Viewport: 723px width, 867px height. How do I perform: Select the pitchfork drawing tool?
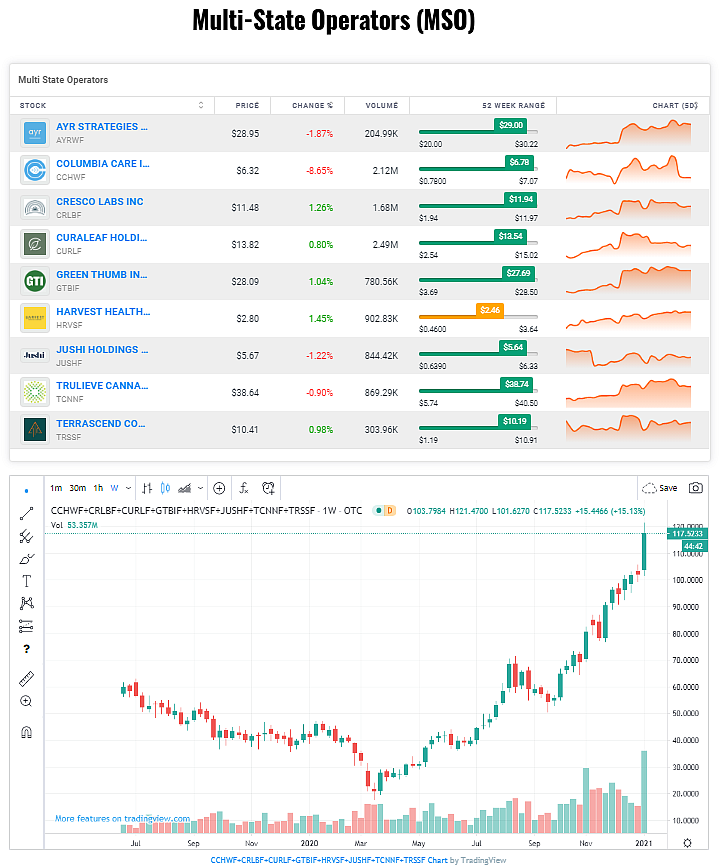tap(26, 536)
